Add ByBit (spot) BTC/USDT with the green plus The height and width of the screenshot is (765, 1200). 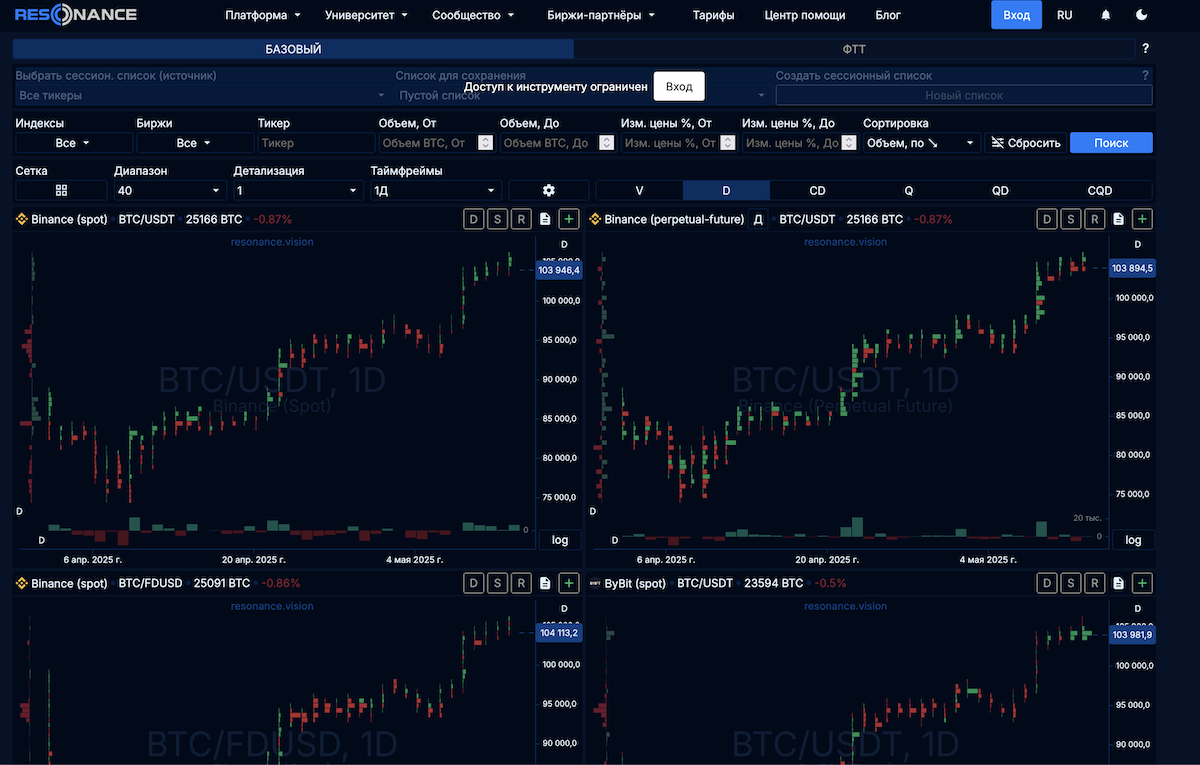pyautogui.click(x=1143, y=583)
